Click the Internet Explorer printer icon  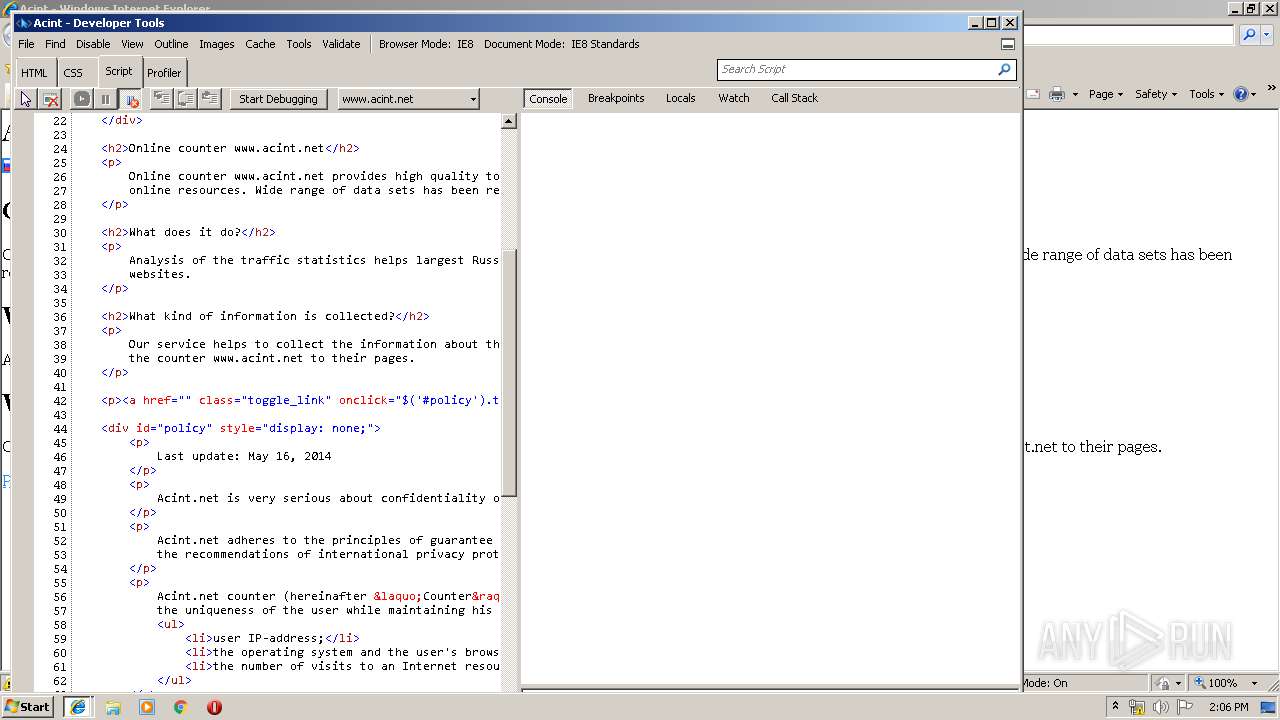(1056, 94)
